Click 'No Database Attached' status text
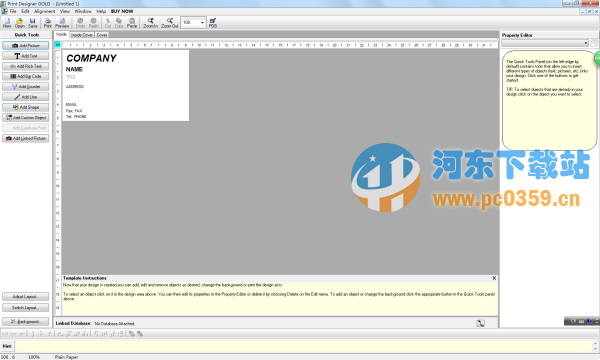This screenshot has width=600, height=360. click(x=114, y=324)
